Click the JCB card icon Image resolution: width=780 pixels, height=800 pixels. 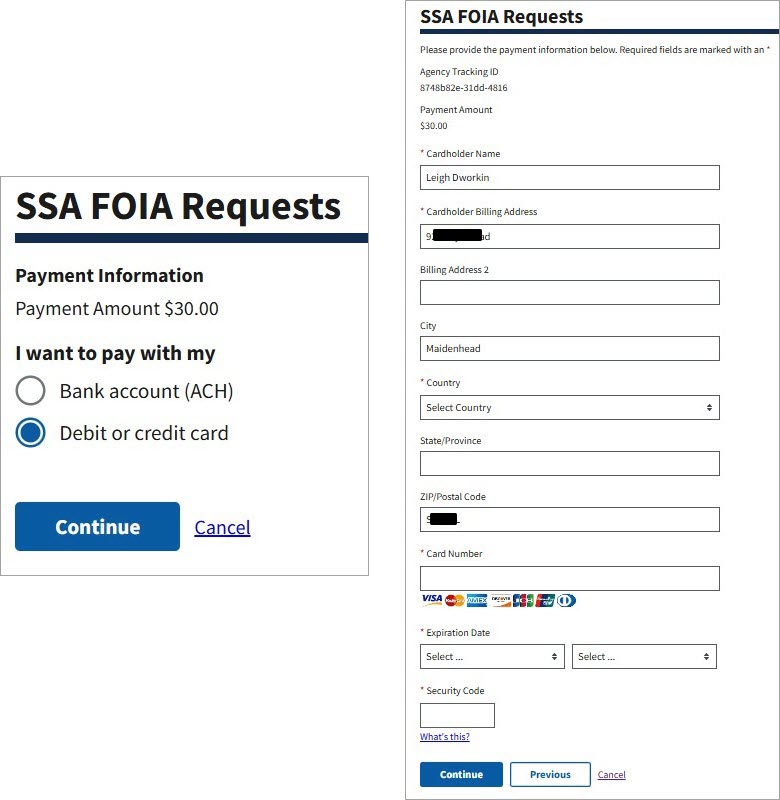(523, 598)
